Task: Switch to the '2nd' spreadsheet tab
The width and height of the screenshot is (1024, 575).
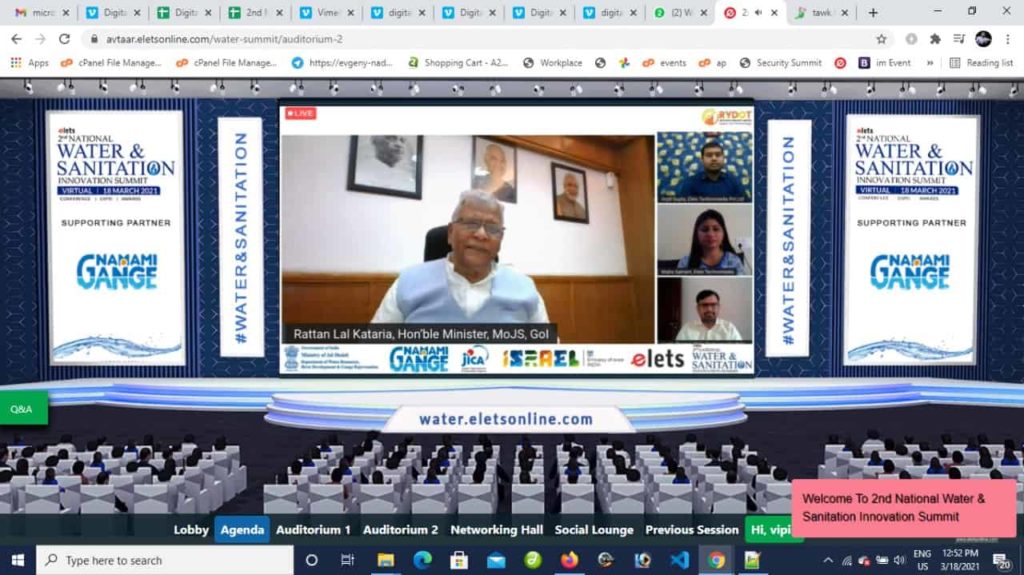Action: click(254, 12)
